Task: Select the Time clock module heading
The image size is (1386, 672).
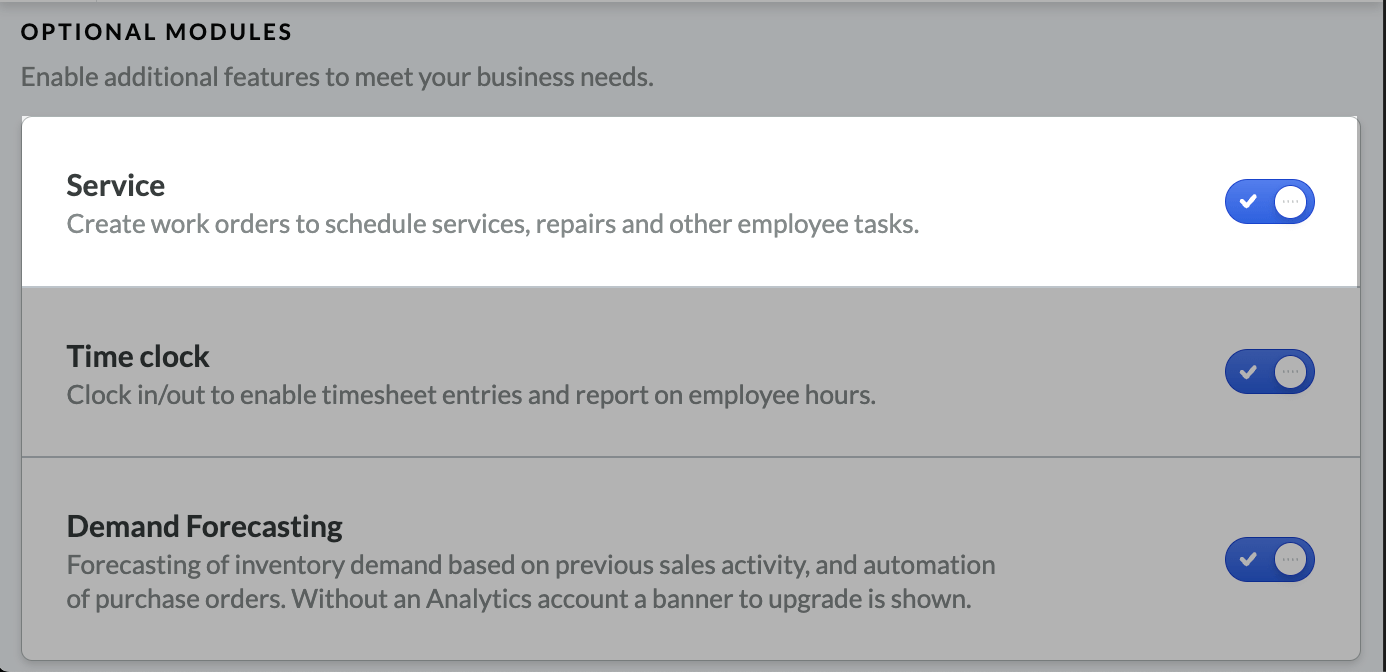Action: point(138,356)
